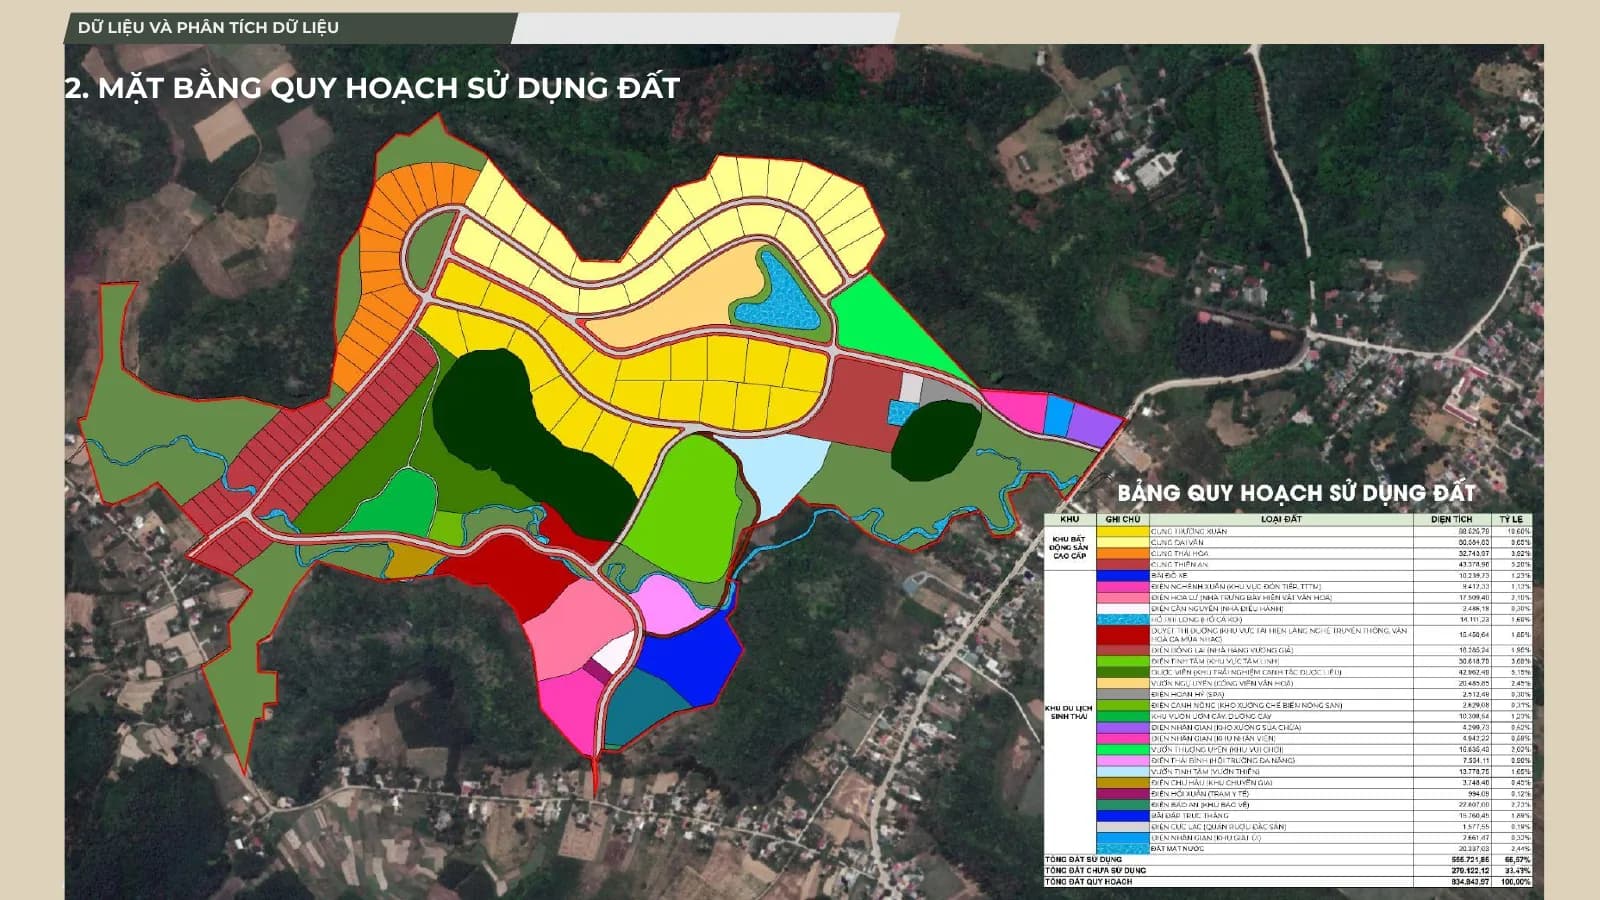Screen dimensions: 1600x900
Task: Click the 'KHU' column header
Action: (x=1069, y=520)
